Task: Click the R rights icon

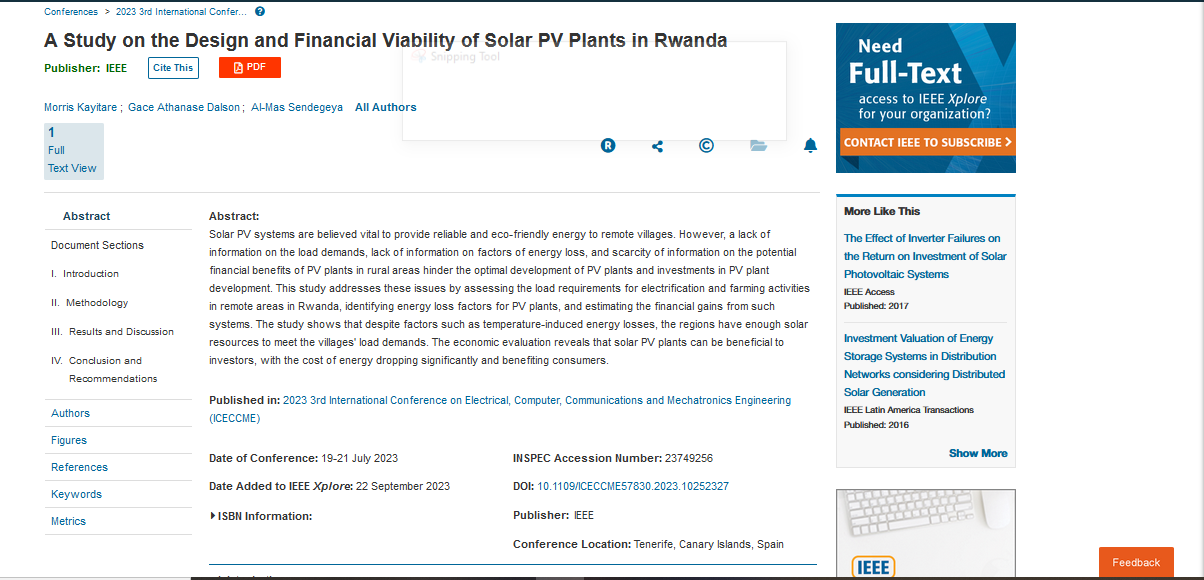Action: pyautogui.click(x=608, y=146)
